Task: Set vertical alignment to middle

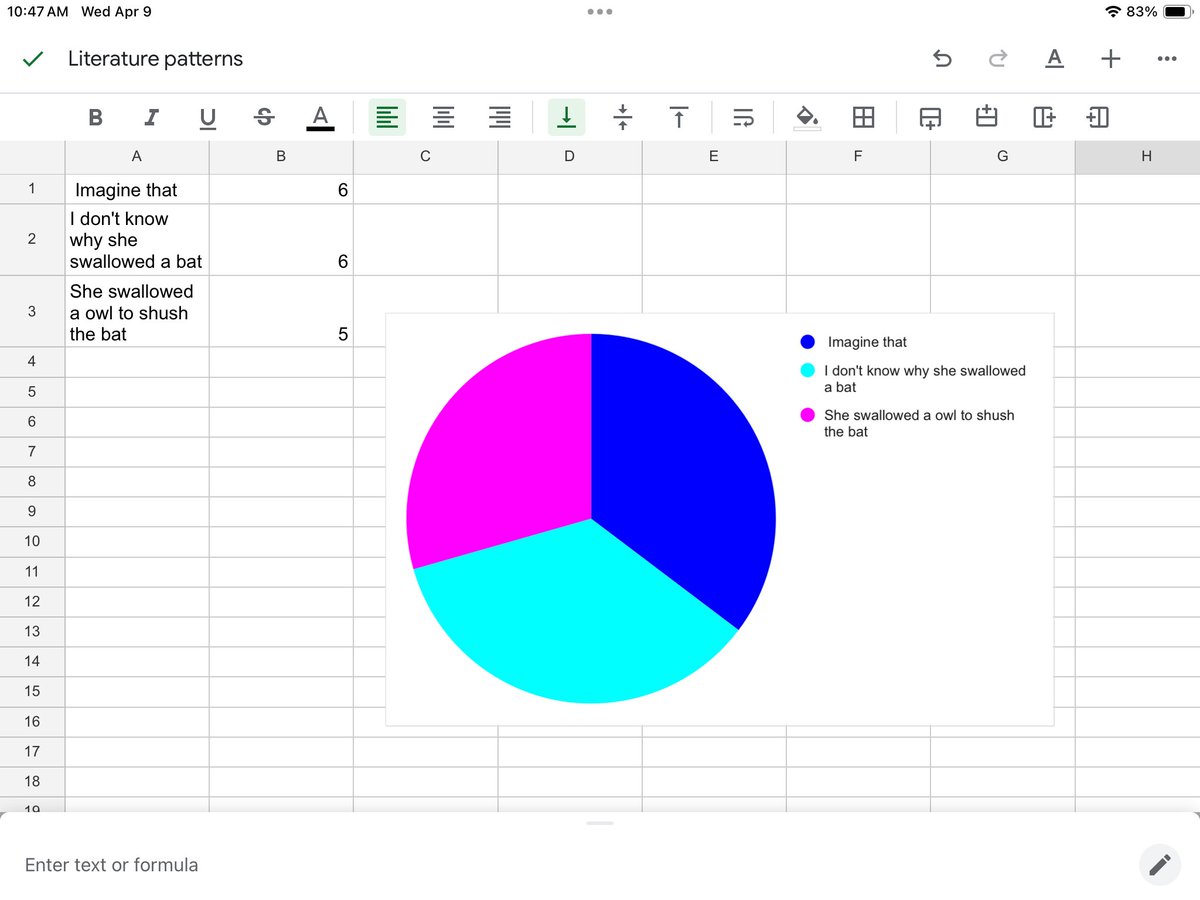Action: click(x=623, y=117)
